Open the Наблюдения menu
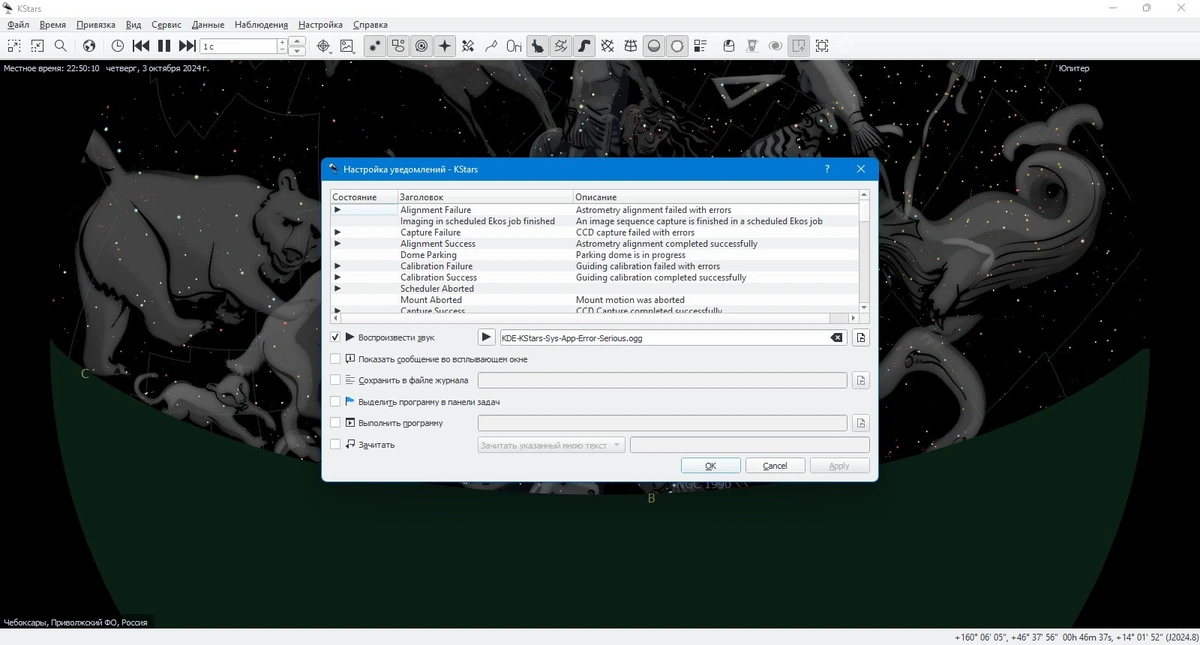 pos(261,24)
